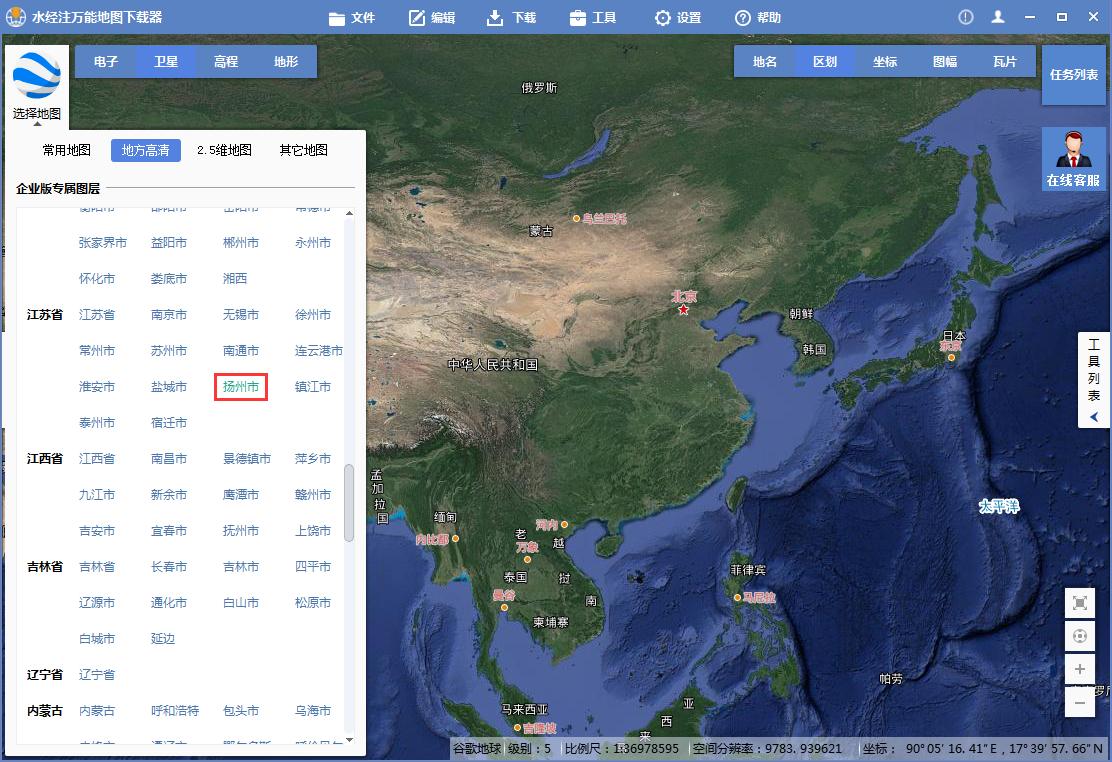Toggle the 地名 place-name overlay
Screen dimensions: 1112x762
765,61
